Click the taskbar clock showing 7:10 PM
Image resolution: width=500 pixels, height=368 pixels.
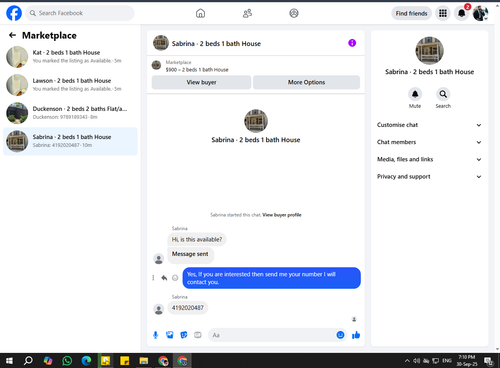click(467, 361)
